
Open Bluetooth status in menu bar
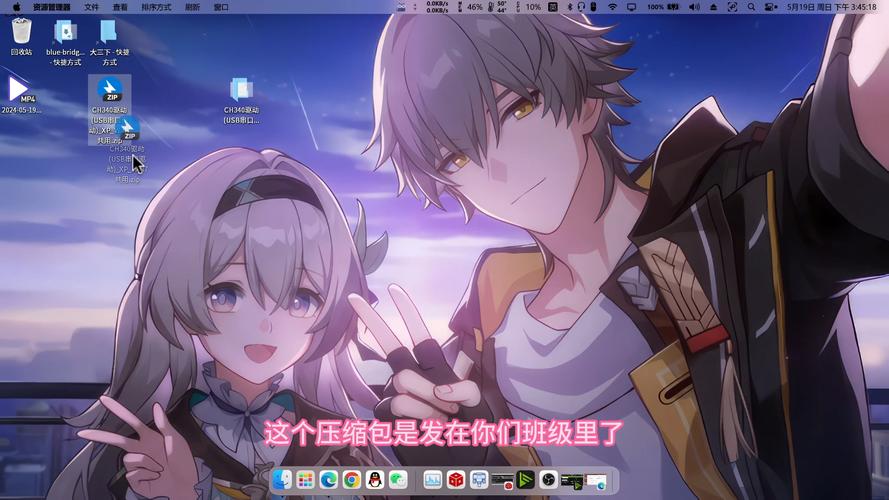pyautogui.click(x=570, y=7)
